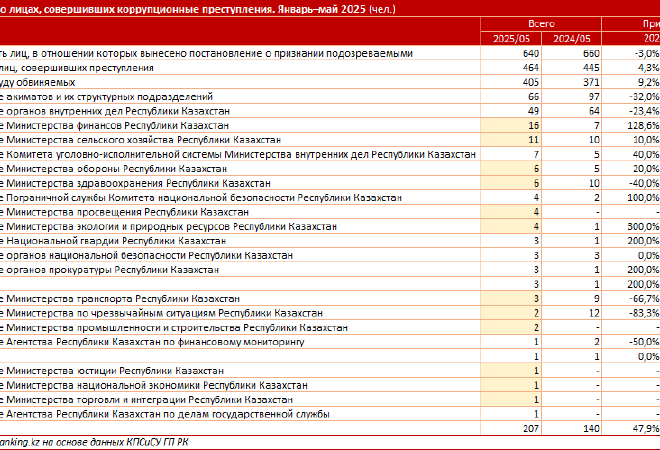Click the -83,3% value
The width and height of the screenshot is (660, 450).
tap(644, 313)
